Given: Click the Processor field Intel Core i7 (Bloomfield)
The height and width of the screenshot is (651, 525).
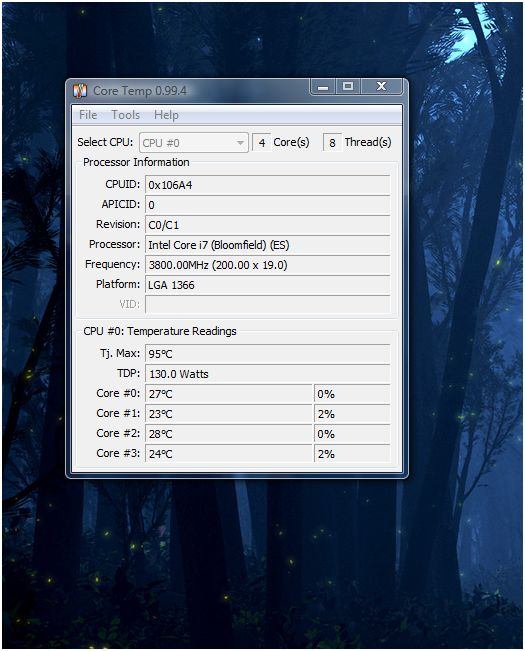Looking at the screenshot, I should (267, 245).
